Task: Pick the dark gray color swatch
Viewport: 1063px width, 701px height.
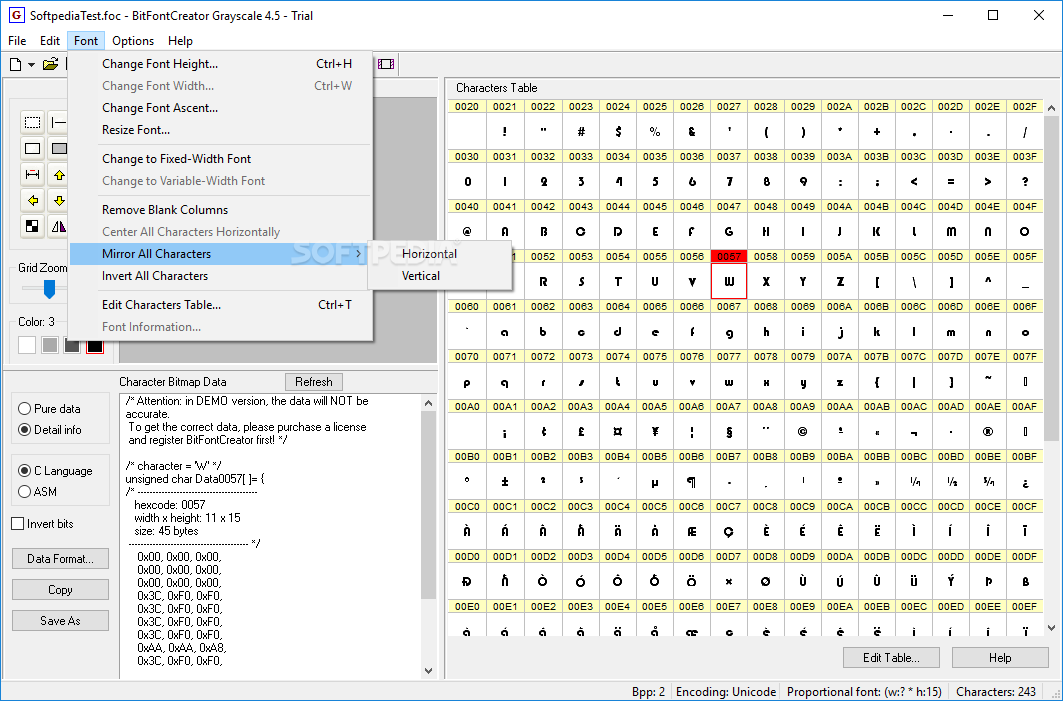Action: [x=72, y=345]
